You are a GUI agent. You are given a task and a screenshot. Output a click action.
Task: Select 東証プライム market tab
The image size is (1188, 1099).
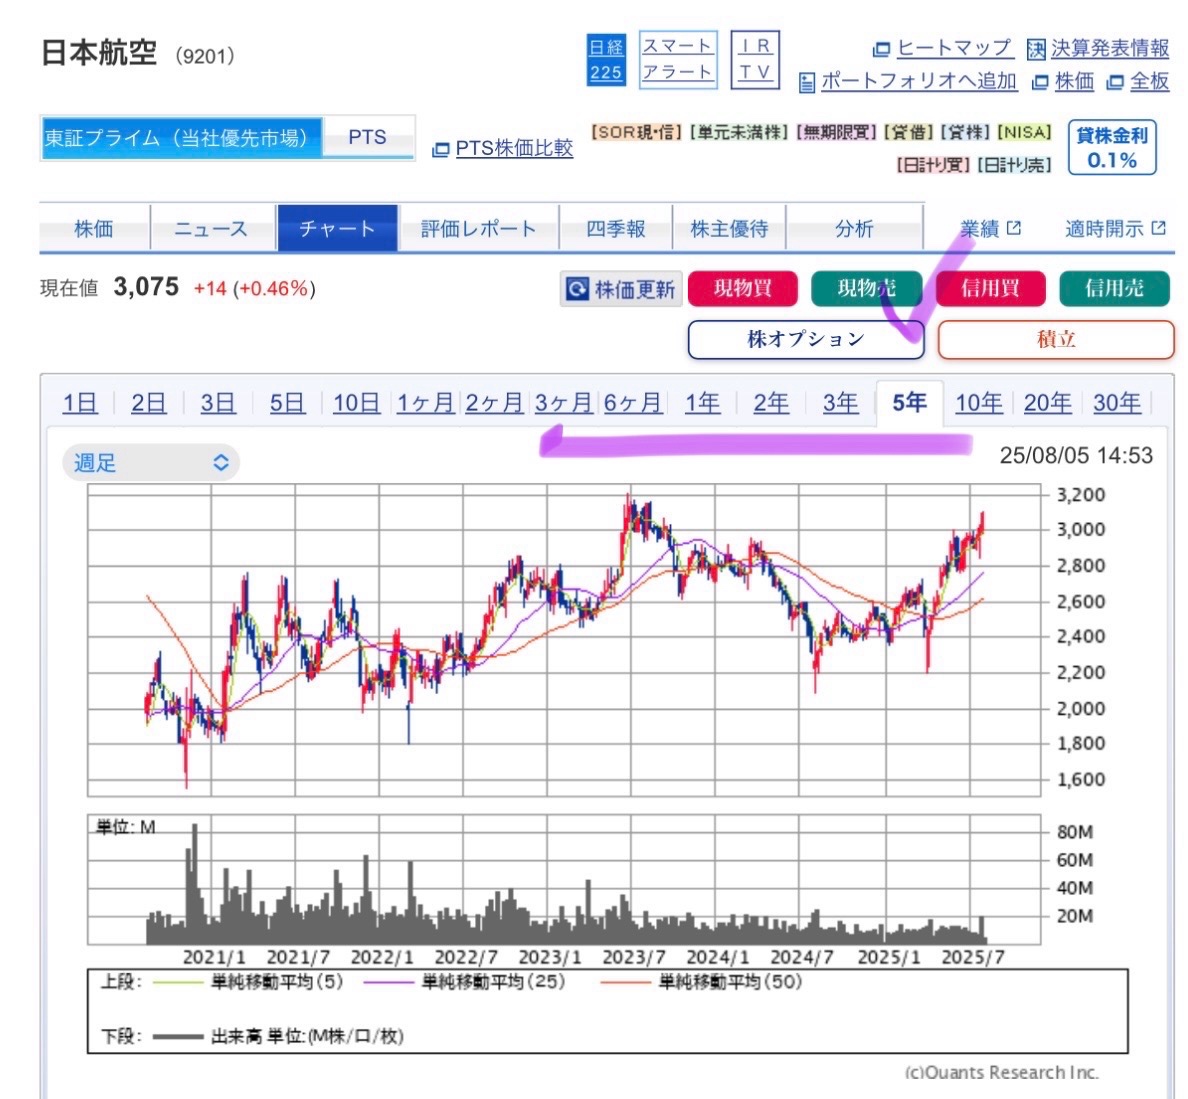click(x=181, y=138)
